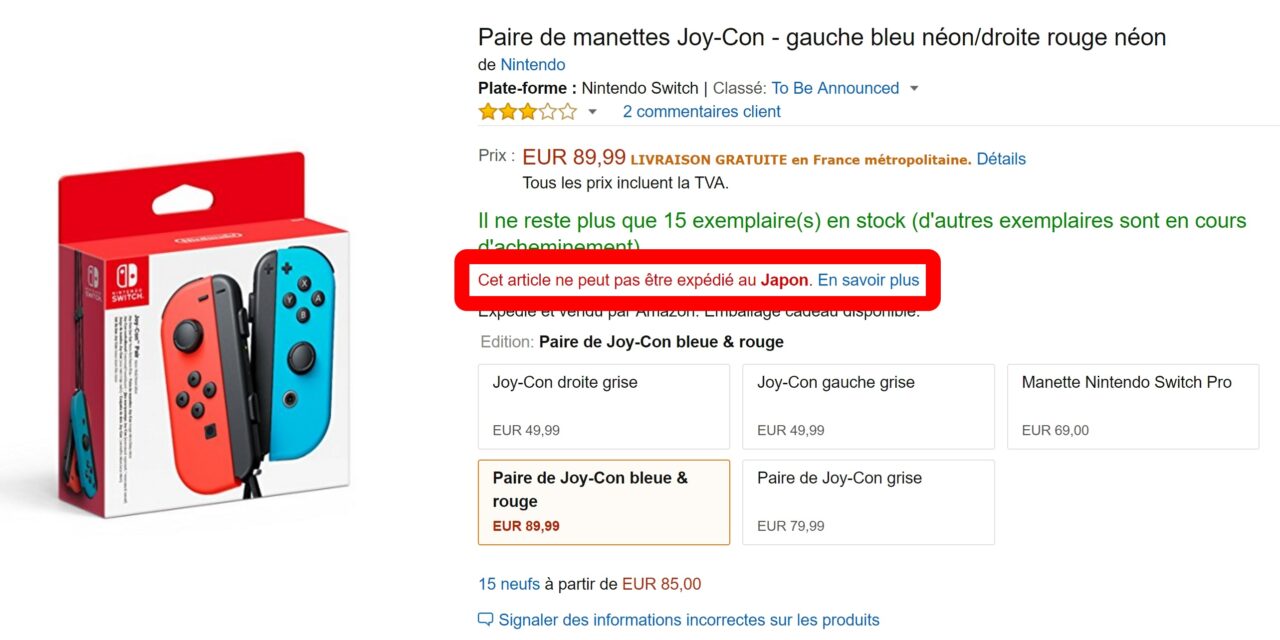Expand the "To Be Announced" rating dropdown arrow
Image resolution: width=1280 pixels, height=640 pixels.
coord(914,89)
